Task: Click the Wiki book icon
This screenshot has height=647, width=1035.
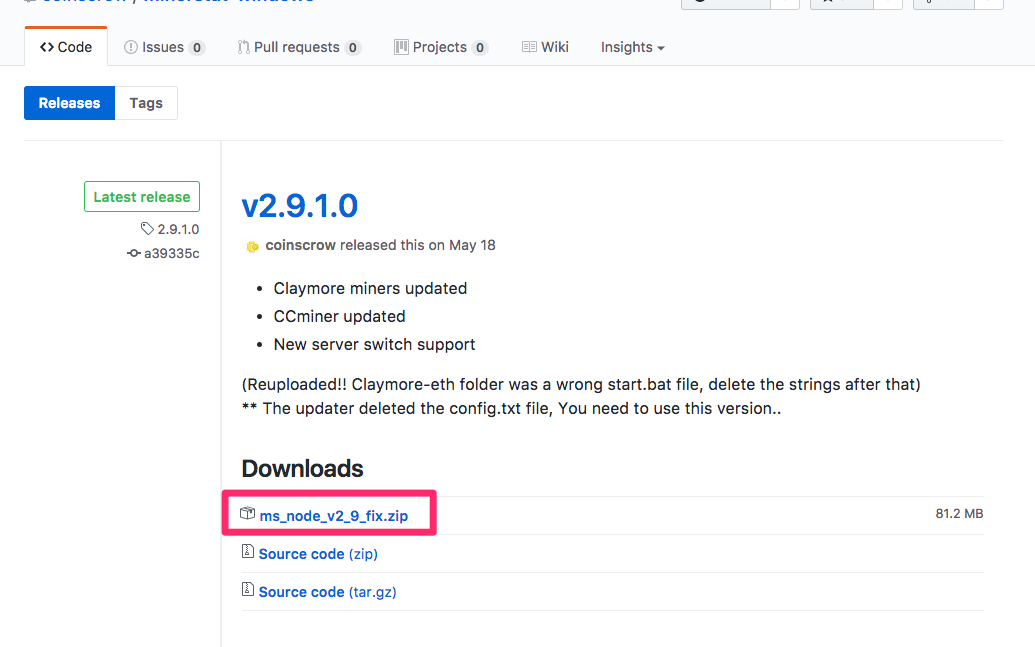Action: [529, 47]
